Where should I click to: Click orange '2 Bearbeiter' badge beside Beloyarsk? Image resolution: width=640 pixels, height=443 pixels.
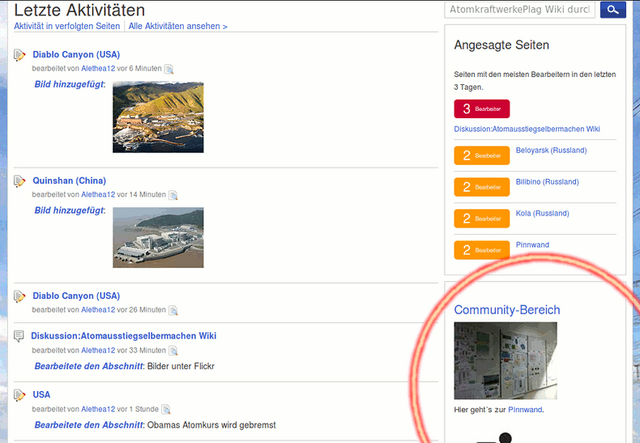click(481, 156)
